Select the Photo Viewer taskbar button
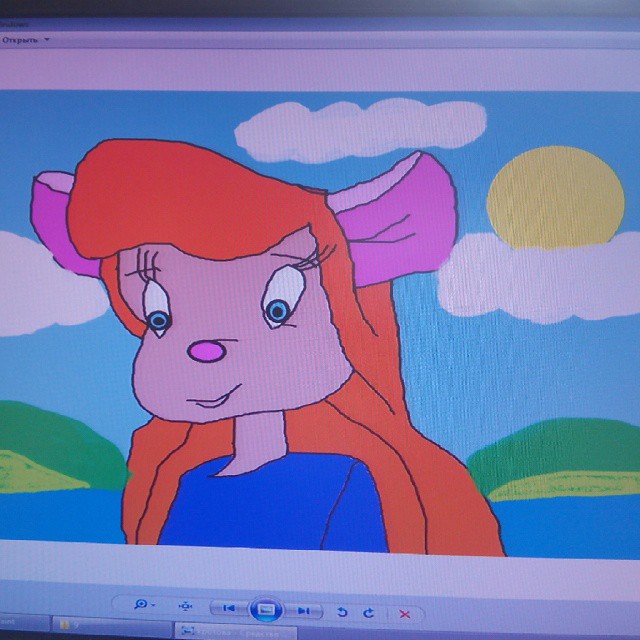This screenshot has height=640, width=640. point(236,631)
